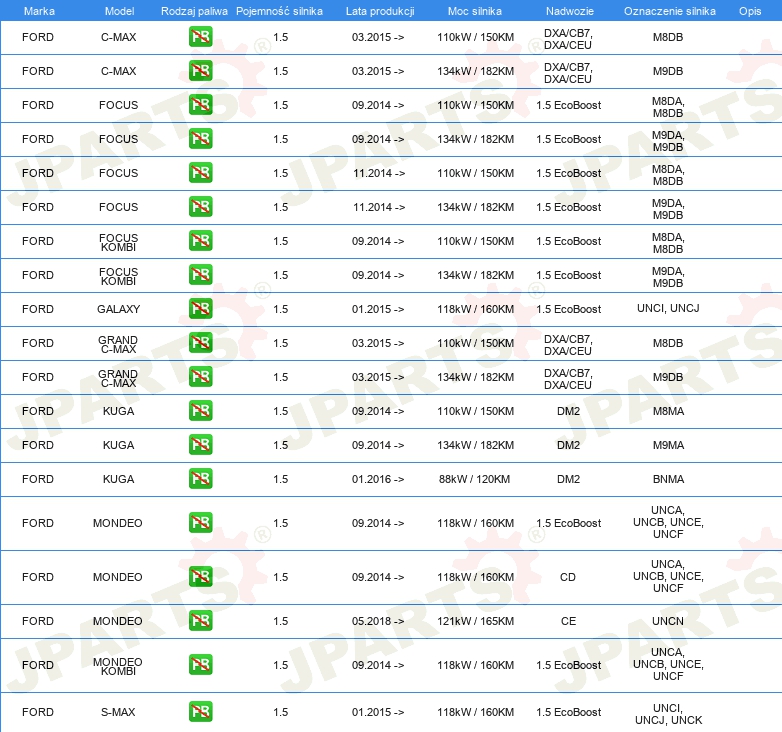Screen dimensions: 782x732
Task: Click the Pojemność silnika column header
Action: (x=279, y=11)
